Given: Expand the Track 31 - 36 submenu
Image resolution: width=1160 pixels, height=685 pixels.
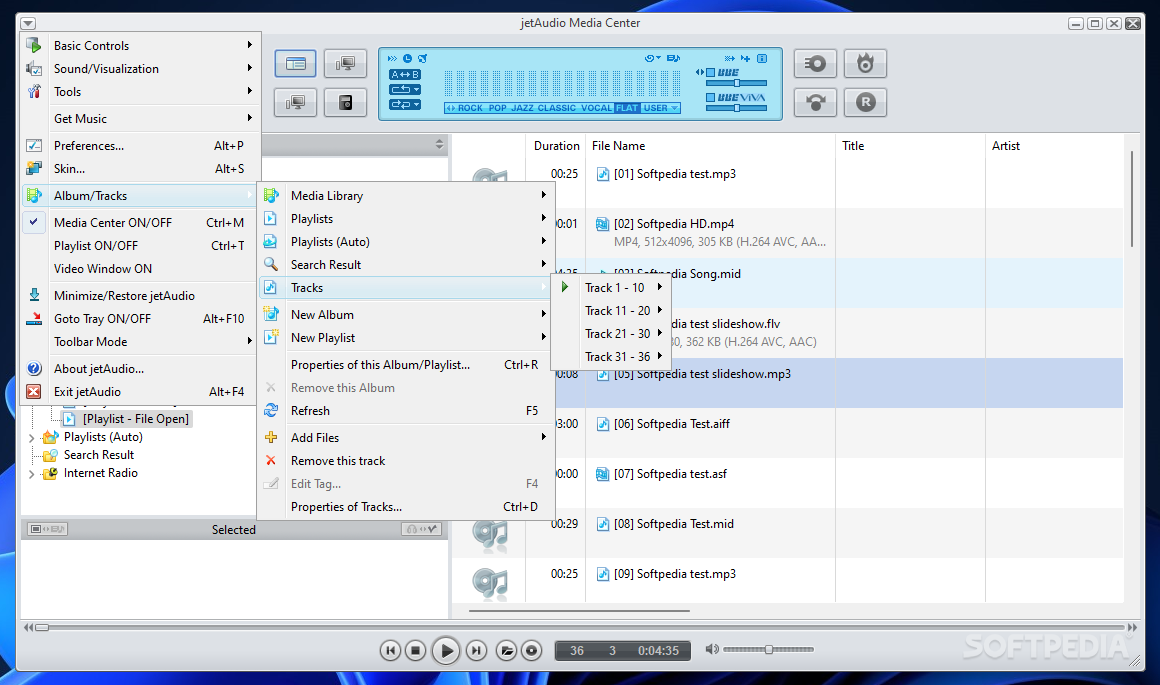Looking at the screenshot, I should pos(613,357).
